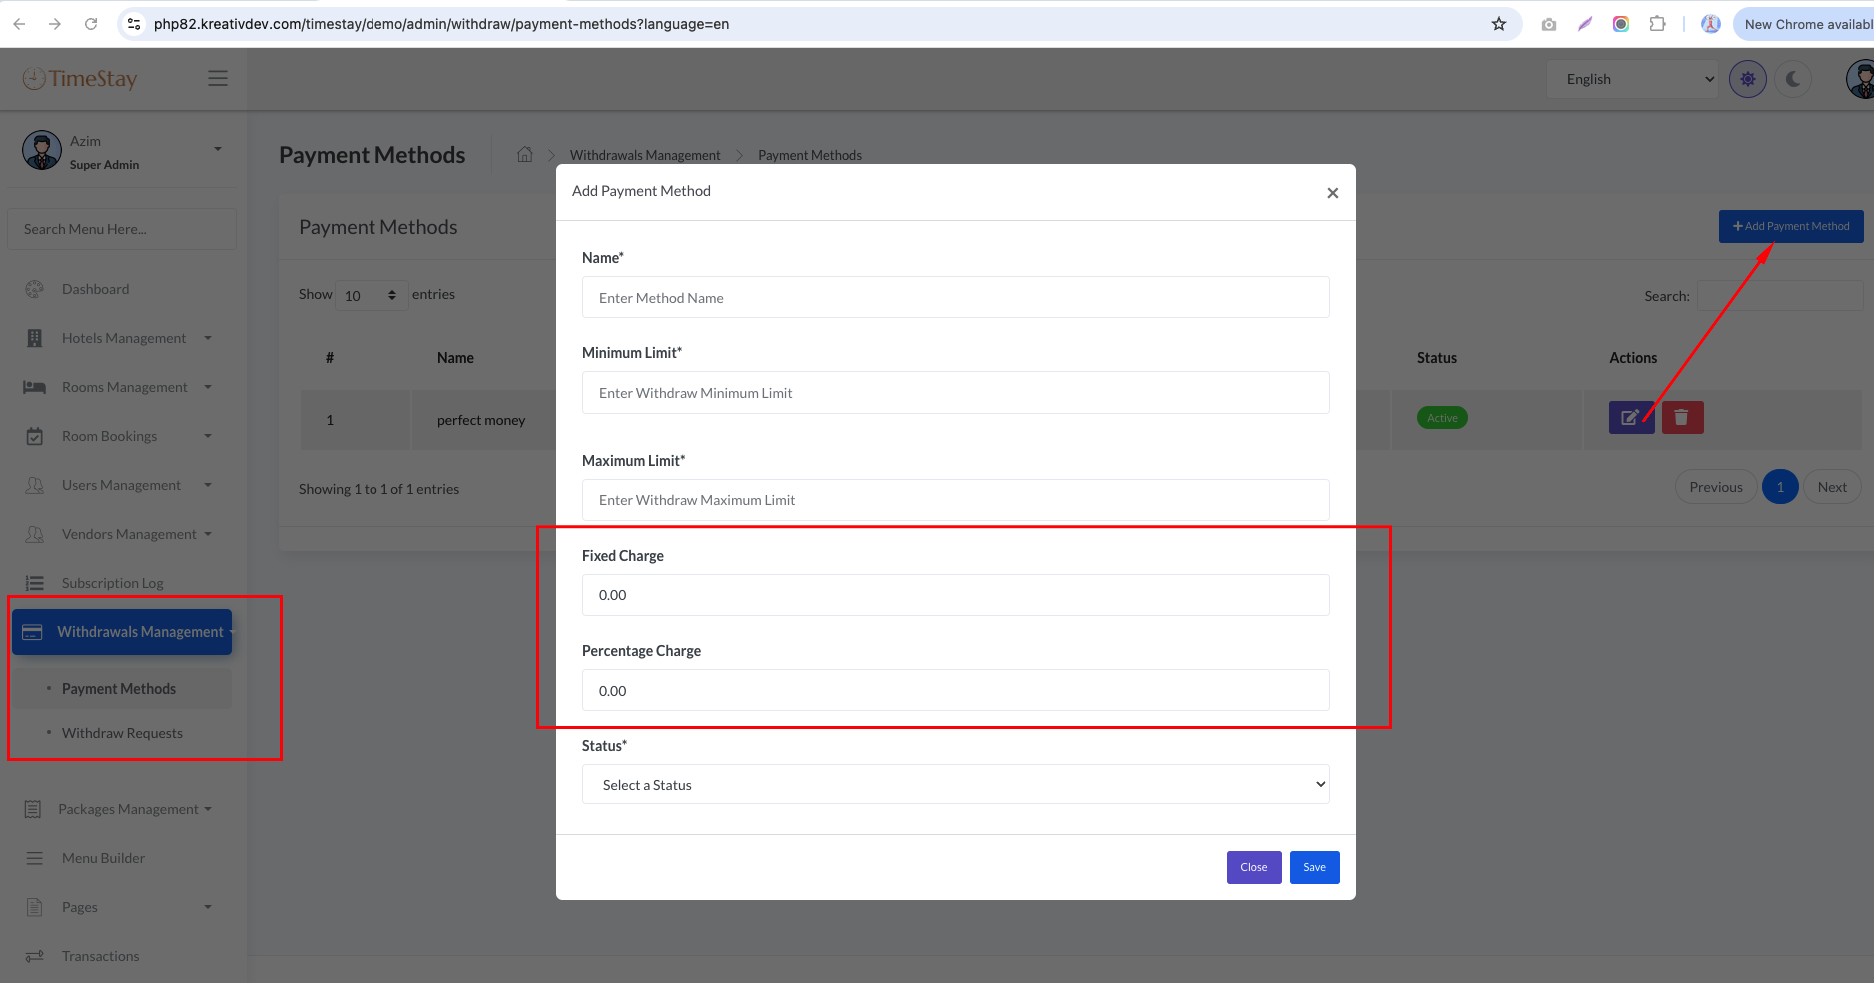
Task: Click Withdrawals Management breadcrumb link
Action: pos(645,155)
